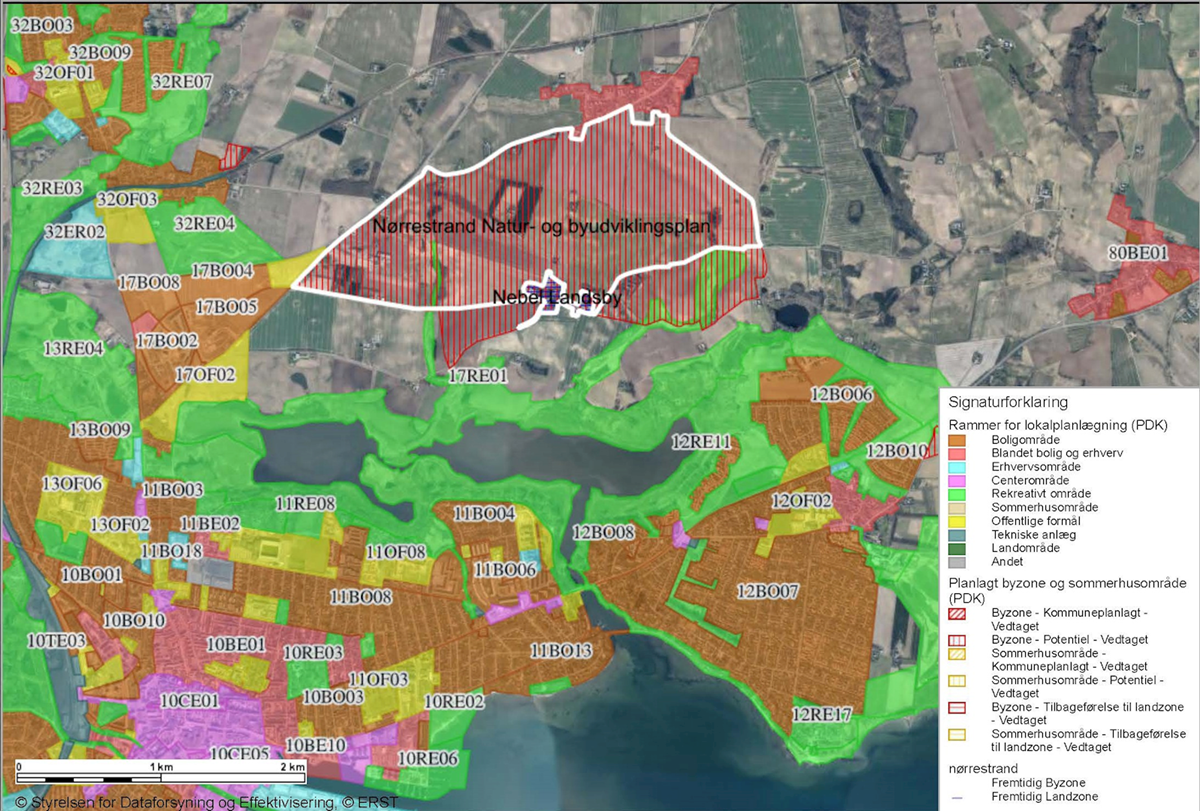
Task: Click the 17RE01 recreational area label
Action: click(478, 376)
